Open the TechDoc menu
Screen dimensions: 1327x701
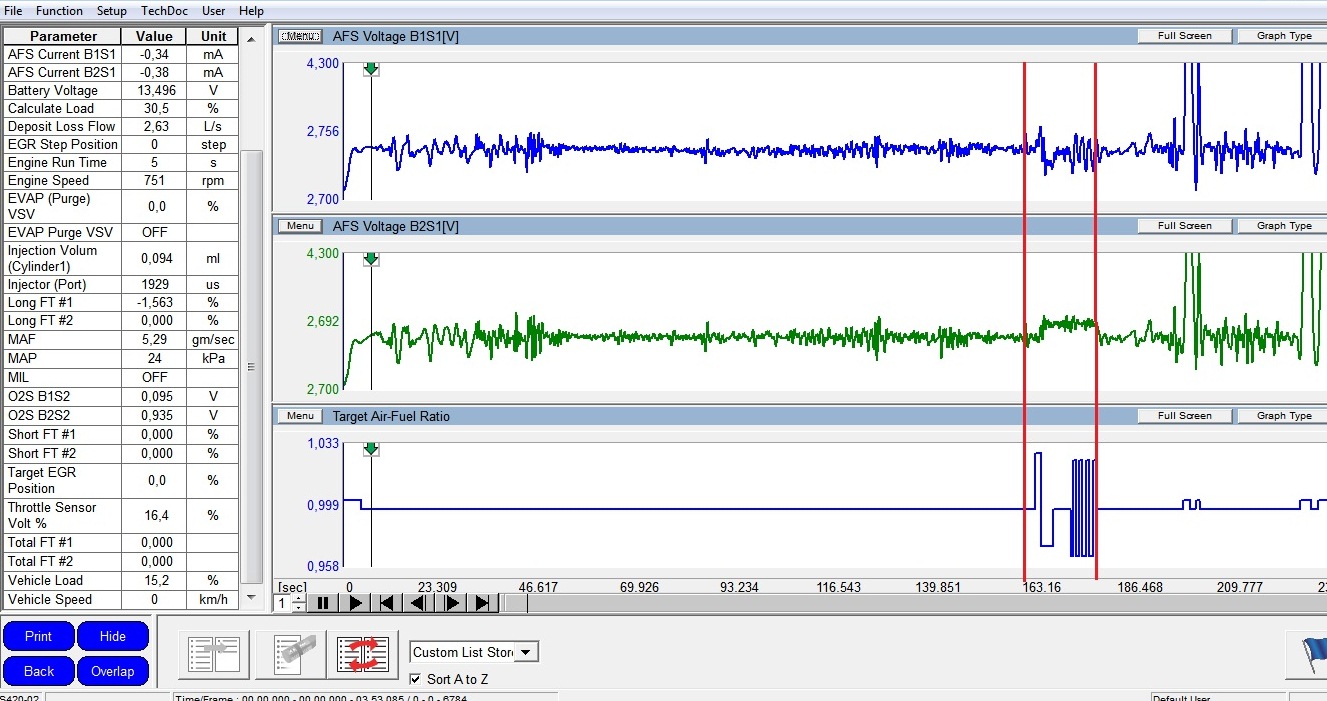162,11
